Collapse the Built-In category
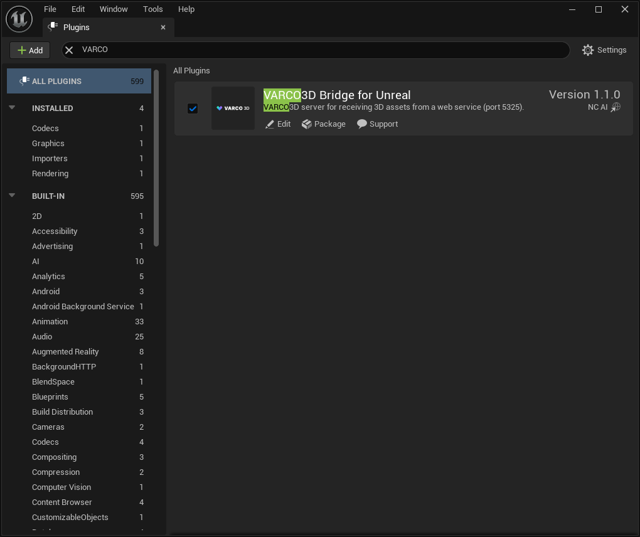640x537 pixels. point(12,195)
